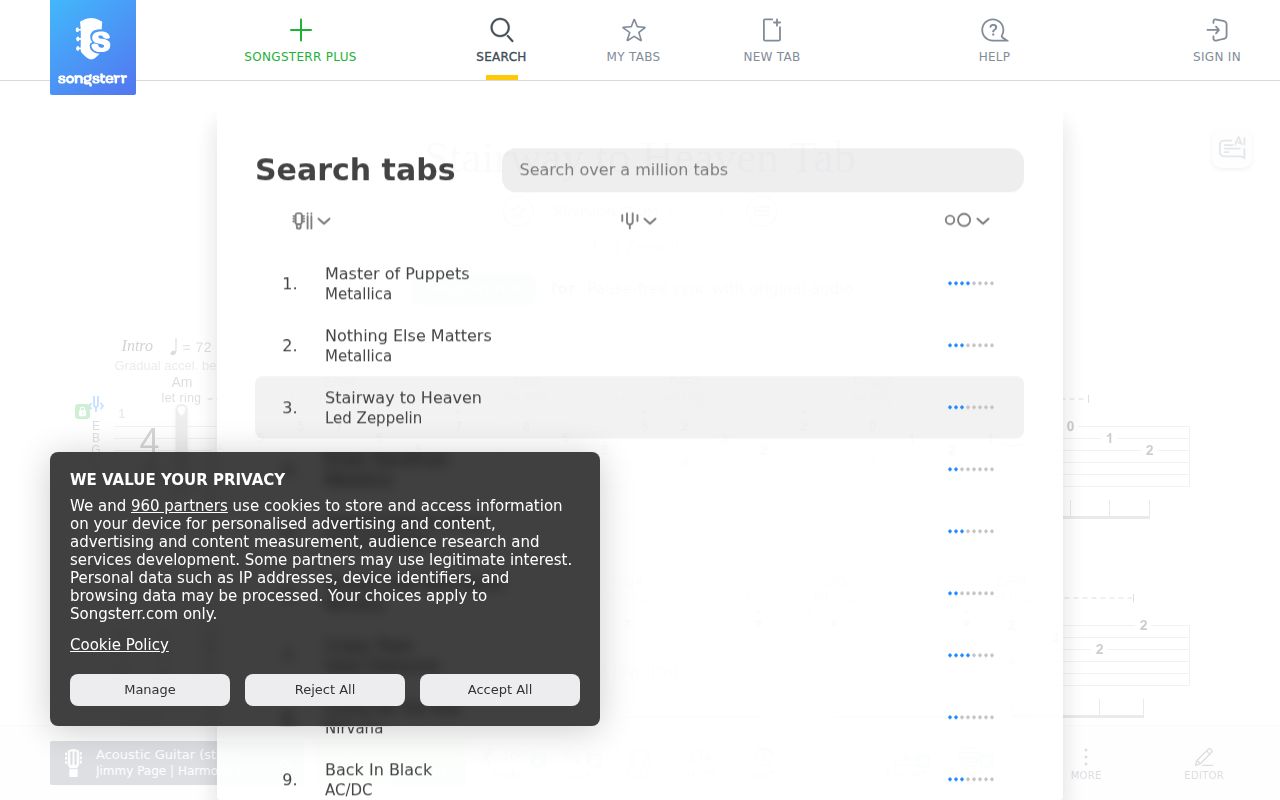Open the instrument filter dropdown
The image size is (1280, 800).
pos(311,220)
